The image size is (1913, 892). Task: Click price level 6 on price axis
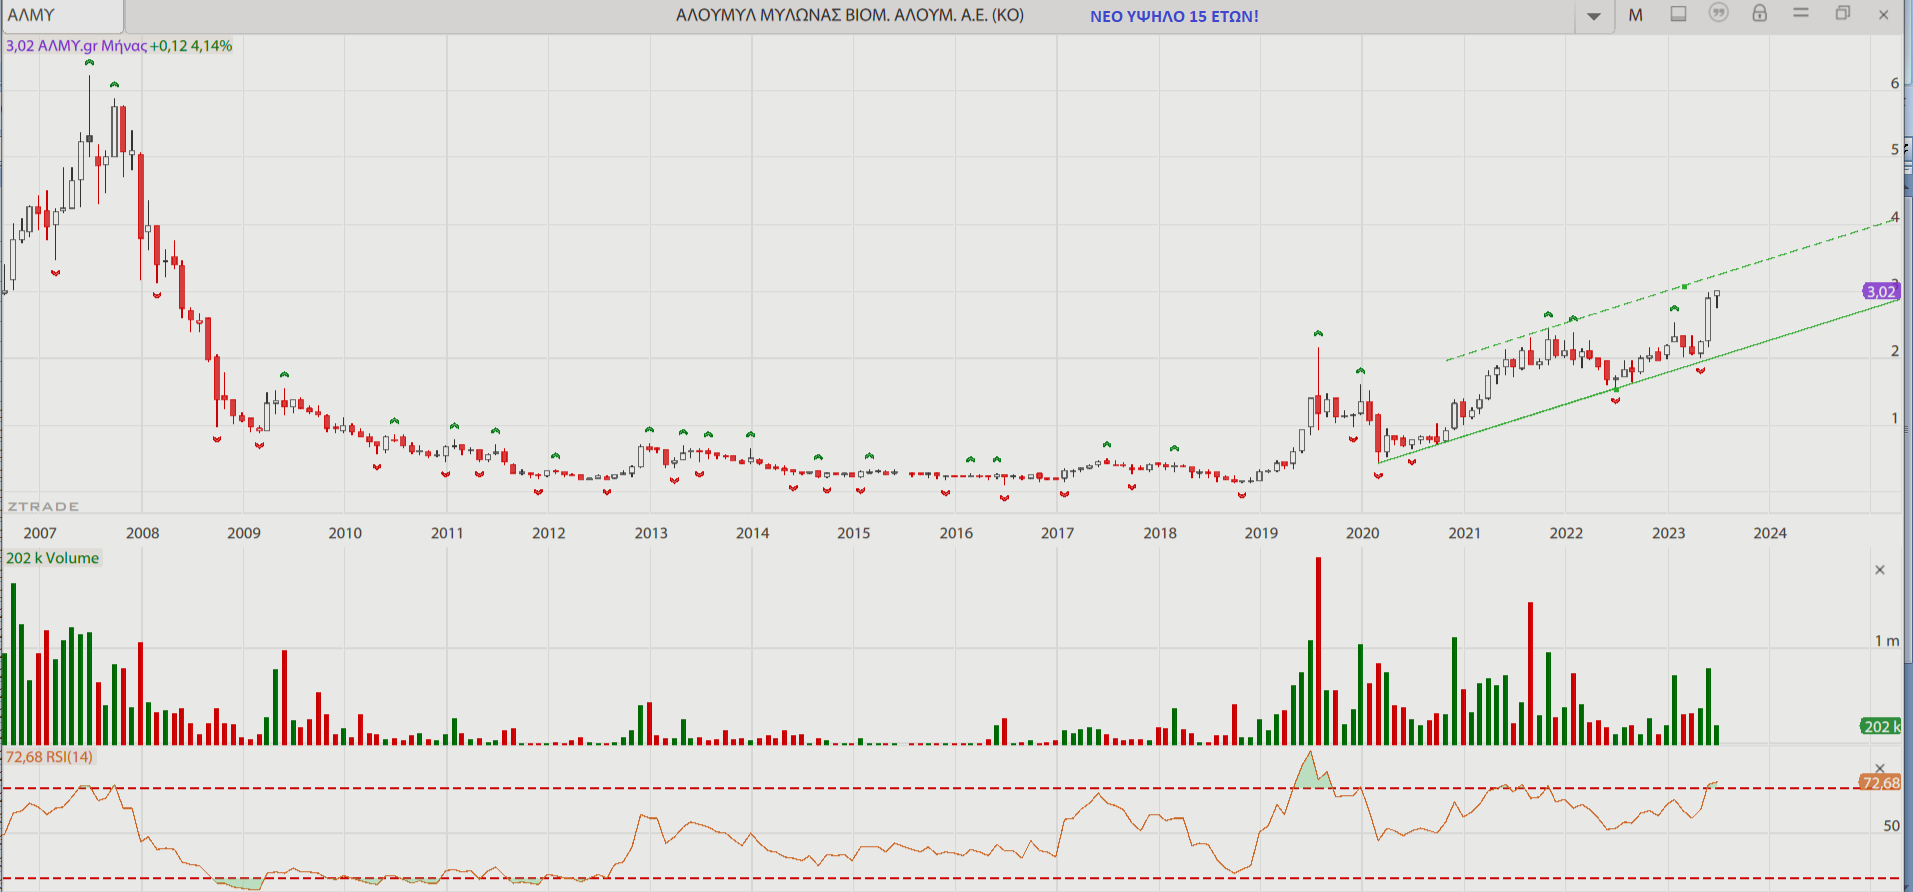[1895, 83]
